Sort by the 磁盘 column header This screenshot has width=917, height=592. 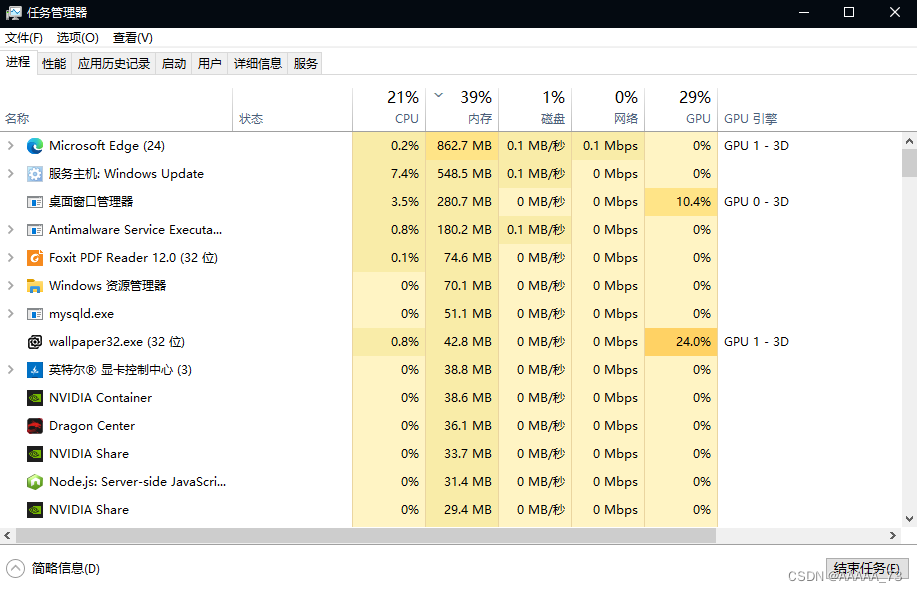tap(535, 109)
